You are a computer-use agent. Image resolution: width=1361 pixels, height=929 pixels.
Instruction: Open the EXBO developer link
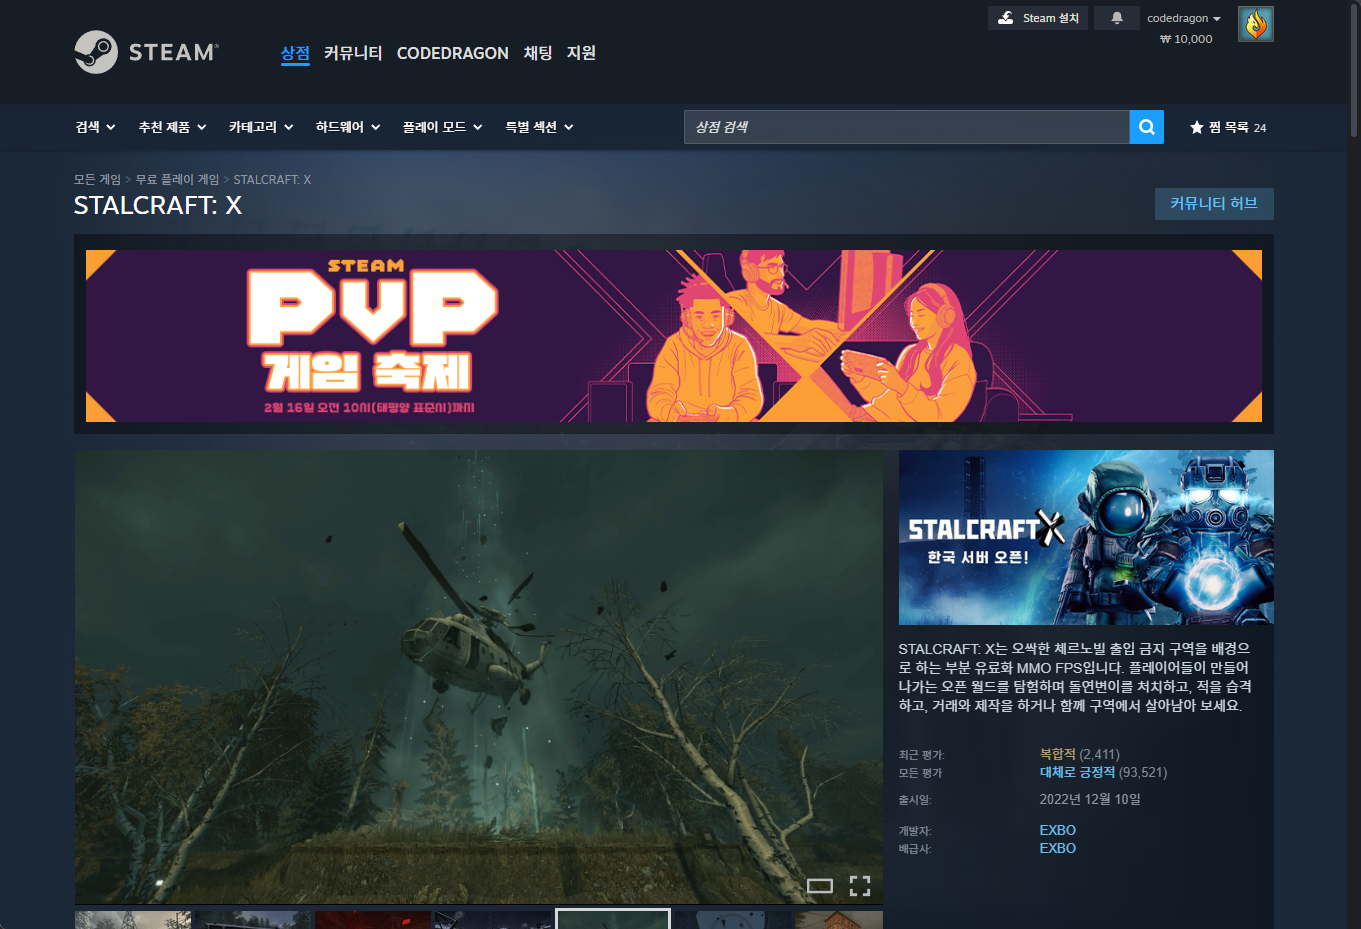pyautogui.click(x=1058, y=830)
